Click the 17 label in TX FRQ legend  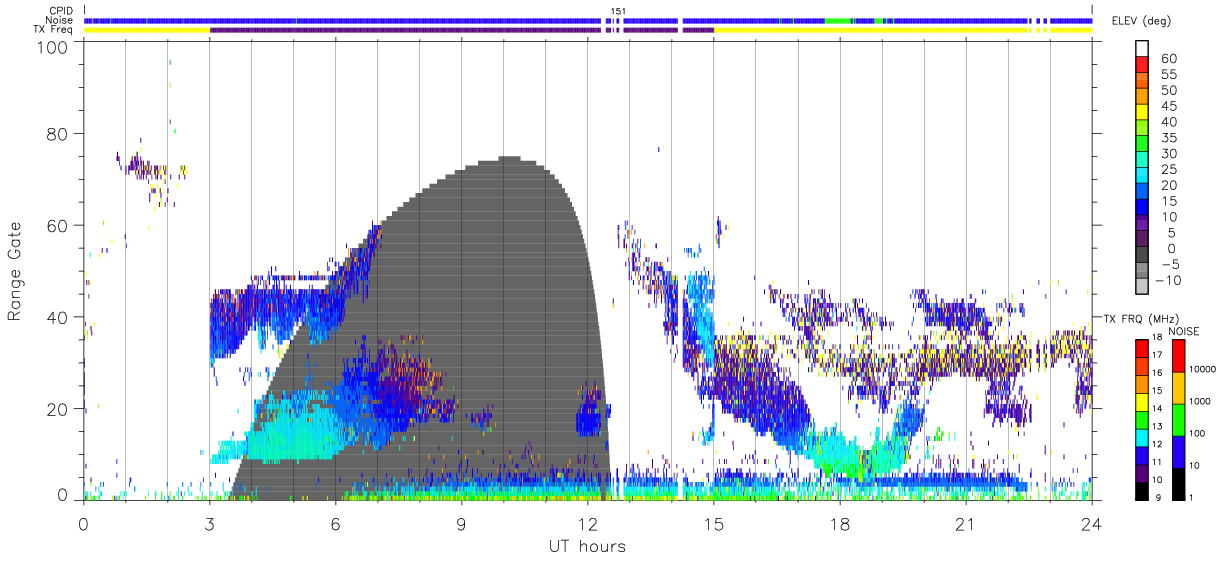(x=1158, y=355)
